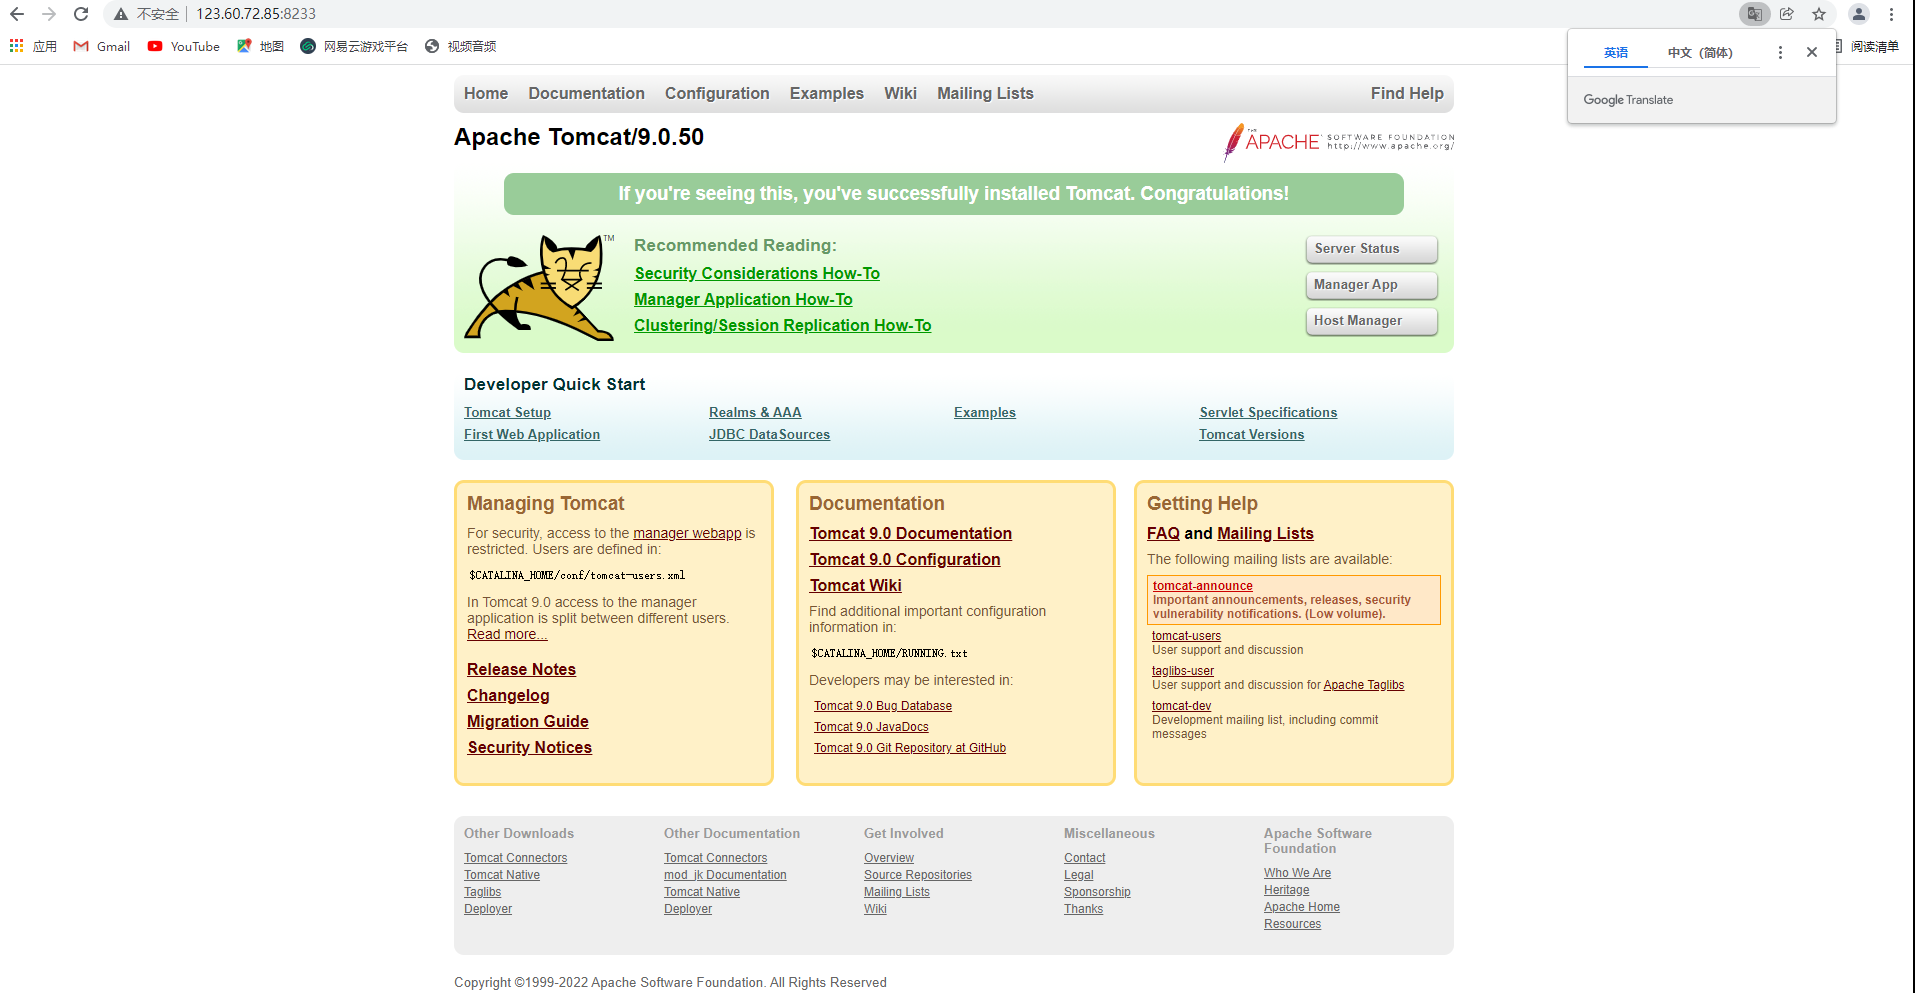Image resolution: width=1915 pixels, height=993 pixels.
Task: Open the Realms & AAA link
Action: pos(755,412)
